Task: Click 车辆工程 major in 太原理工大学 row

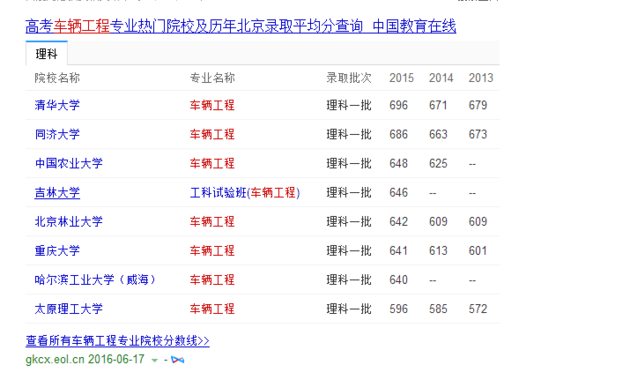Action: tap(212, 309)
